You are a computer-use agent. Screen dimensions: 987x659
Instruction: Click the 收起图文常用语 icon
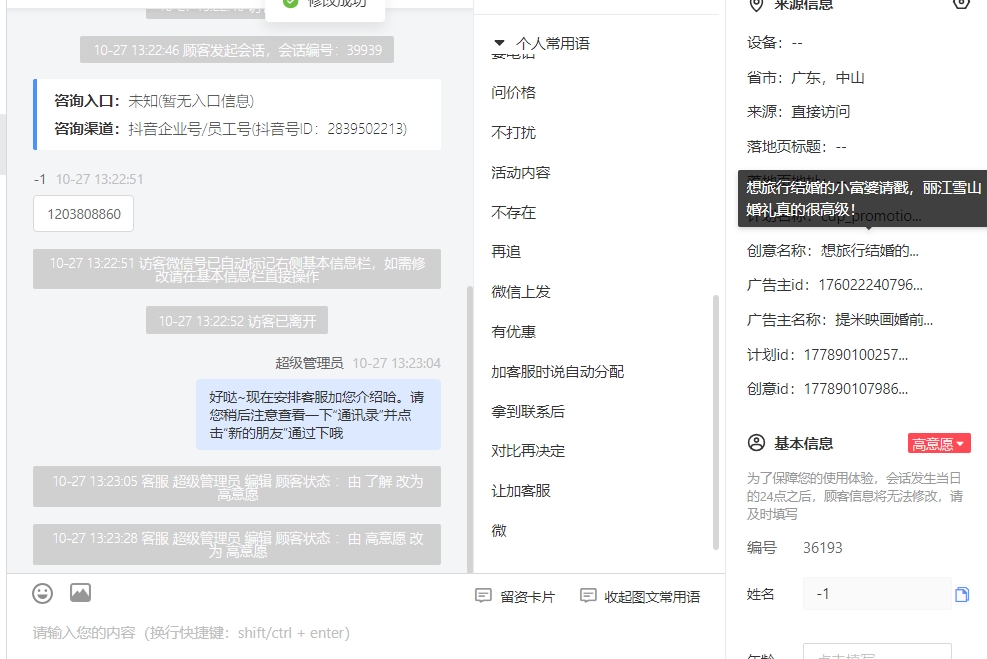tap(588, 595)
